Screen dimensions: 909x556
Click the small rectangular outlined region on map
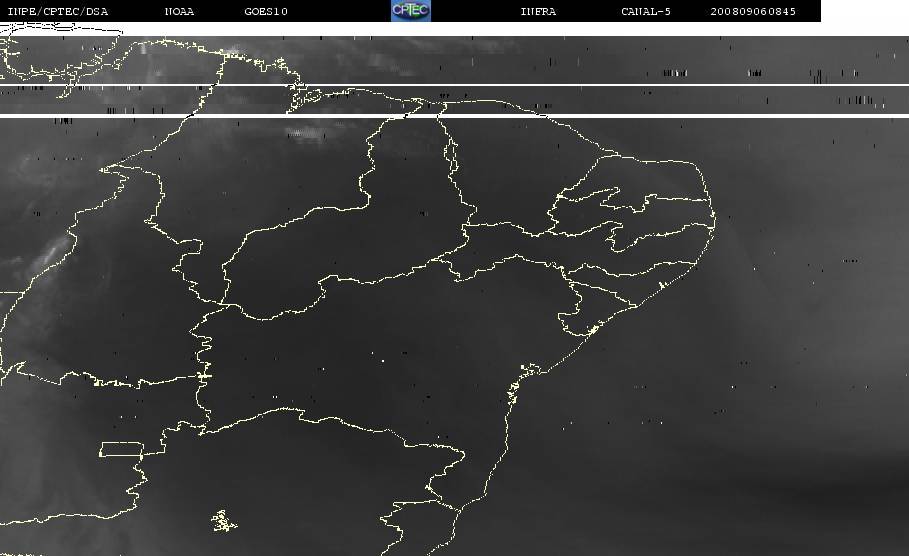click(120, 448)
